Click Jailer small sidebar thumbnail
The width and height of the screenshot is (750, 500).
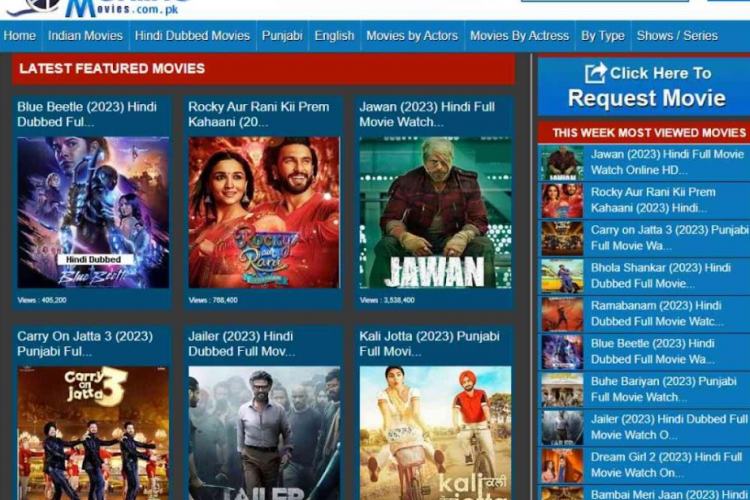[562, 427]
